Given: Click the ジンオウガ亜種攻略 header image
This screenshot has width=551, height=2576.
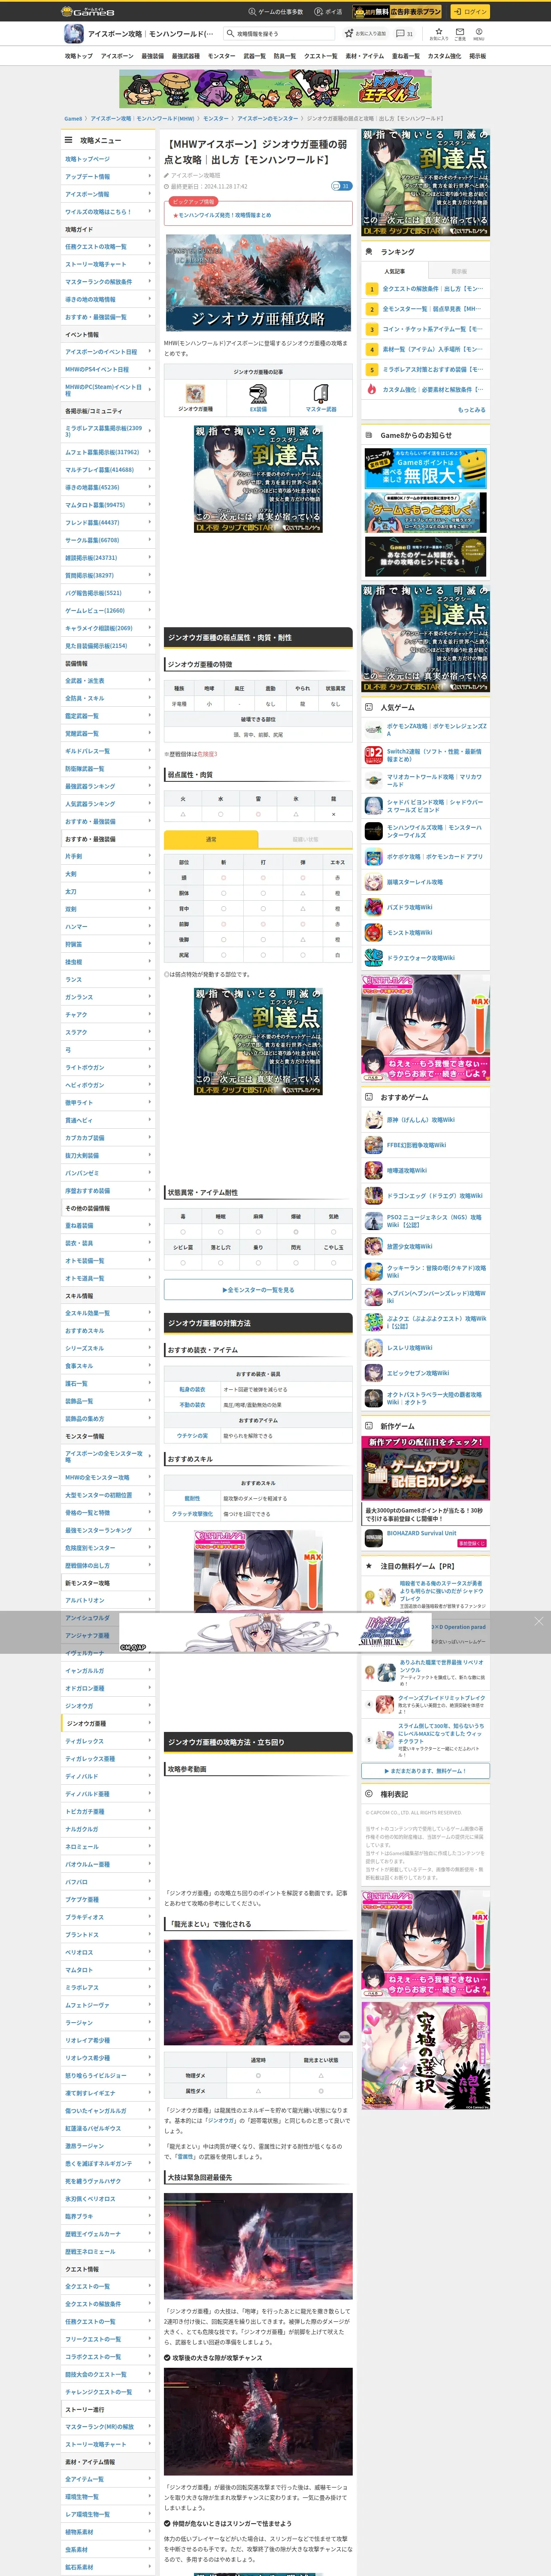Looking at the screenshot, I should pyautogui.click(x=258, y=283).
